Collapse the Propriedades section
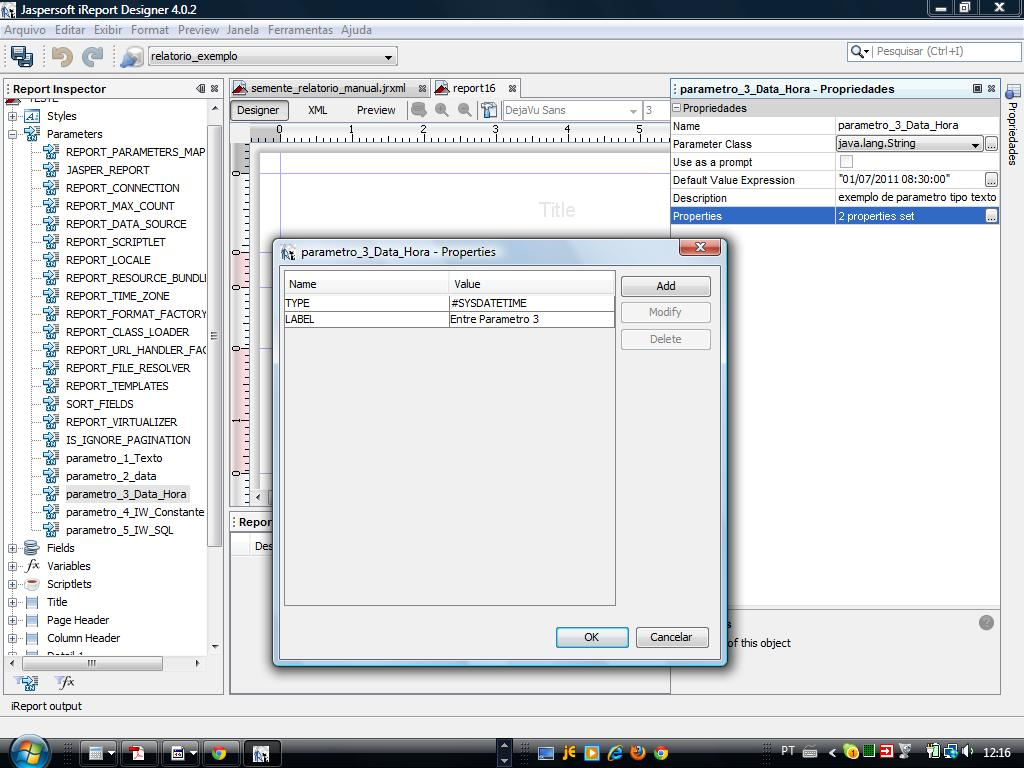 click(x=677, y=108)
